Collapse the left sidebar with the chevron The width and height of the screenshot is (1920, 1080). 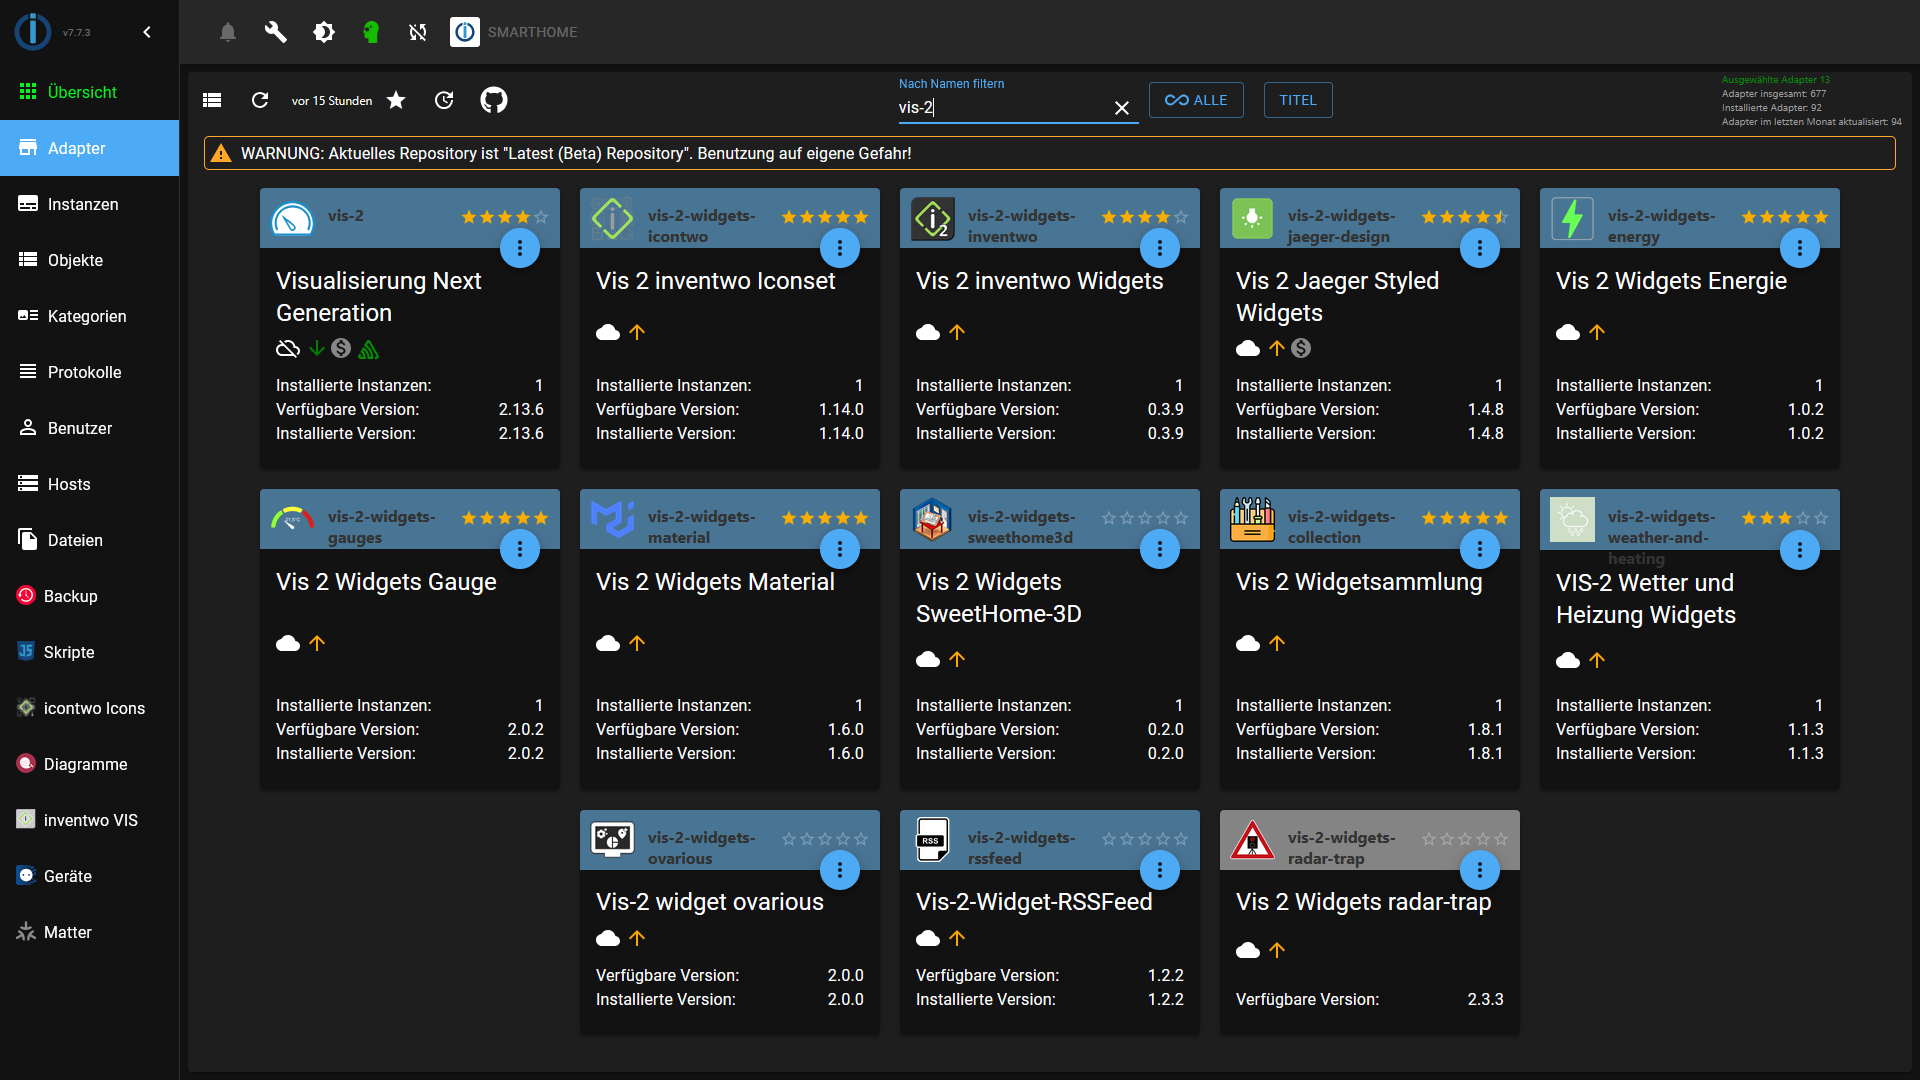tap(147, 32)
